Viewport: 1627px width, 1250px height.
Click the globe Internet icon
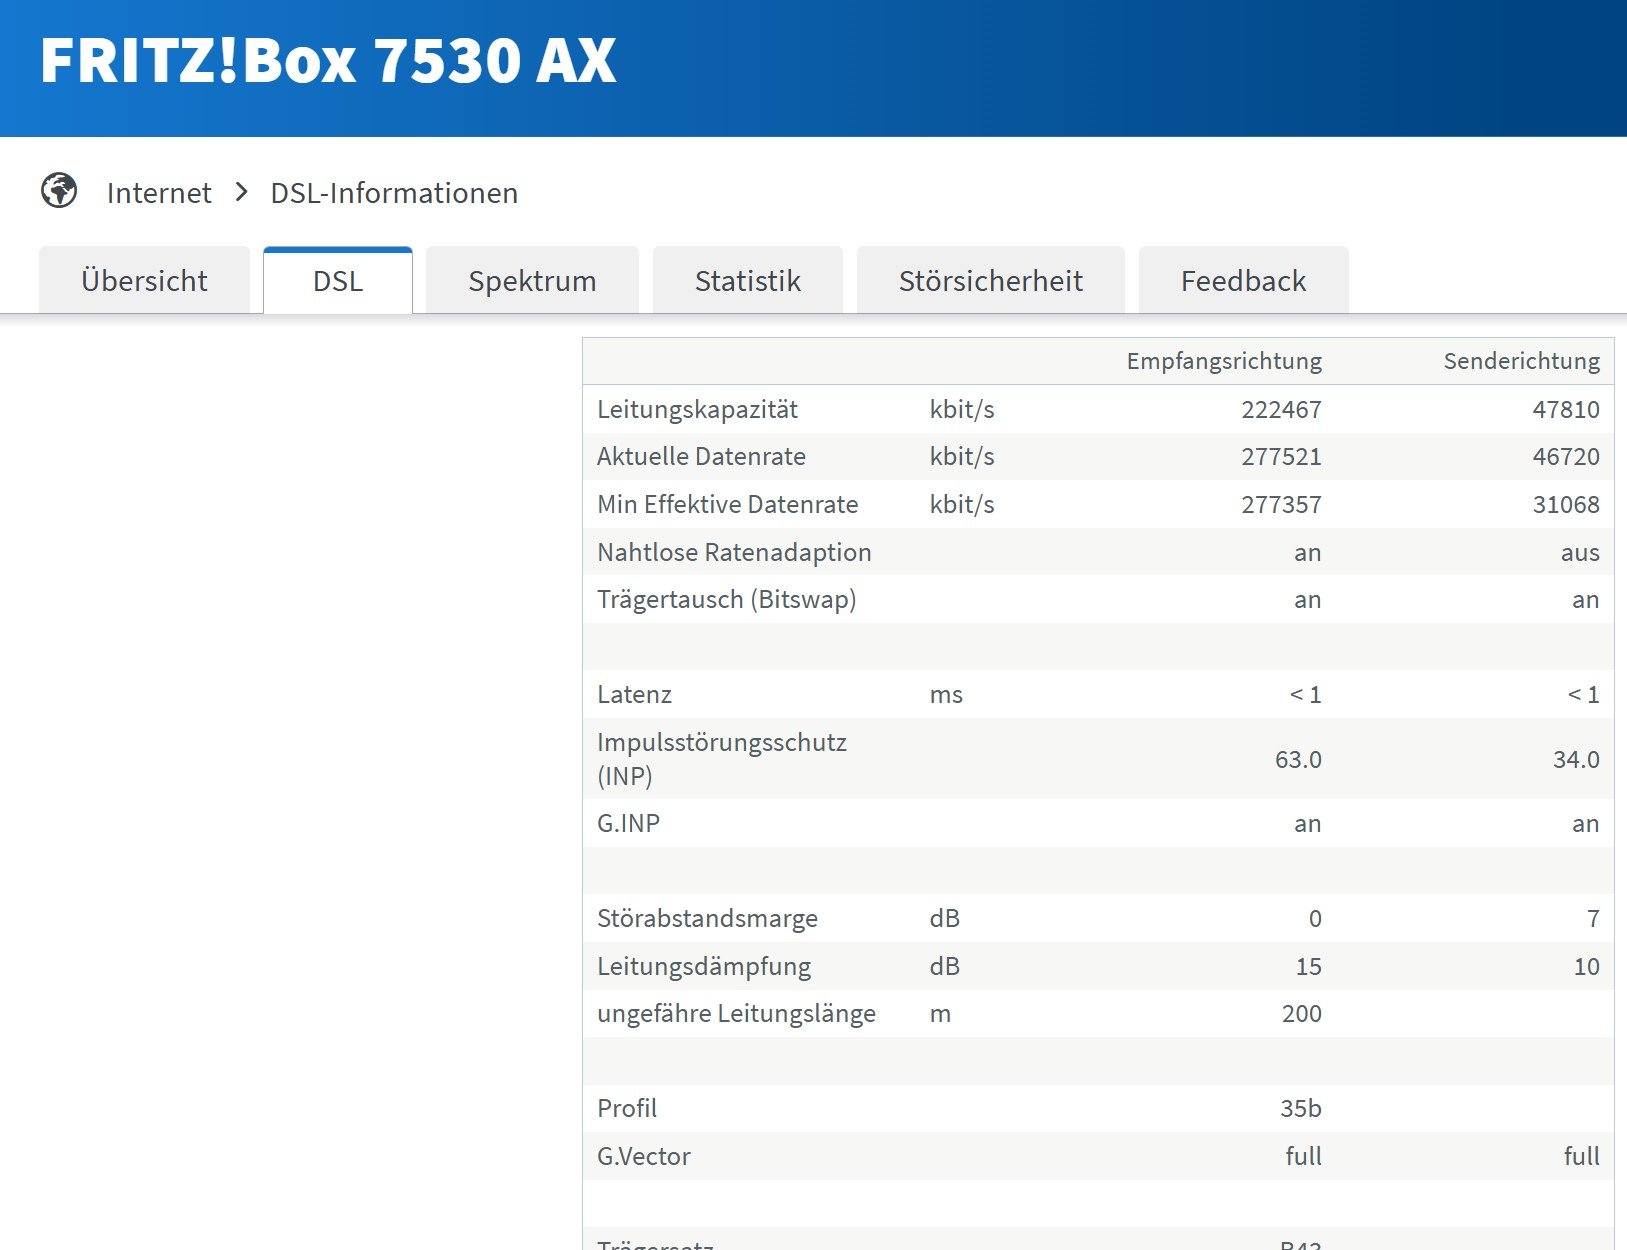(59, 190)
